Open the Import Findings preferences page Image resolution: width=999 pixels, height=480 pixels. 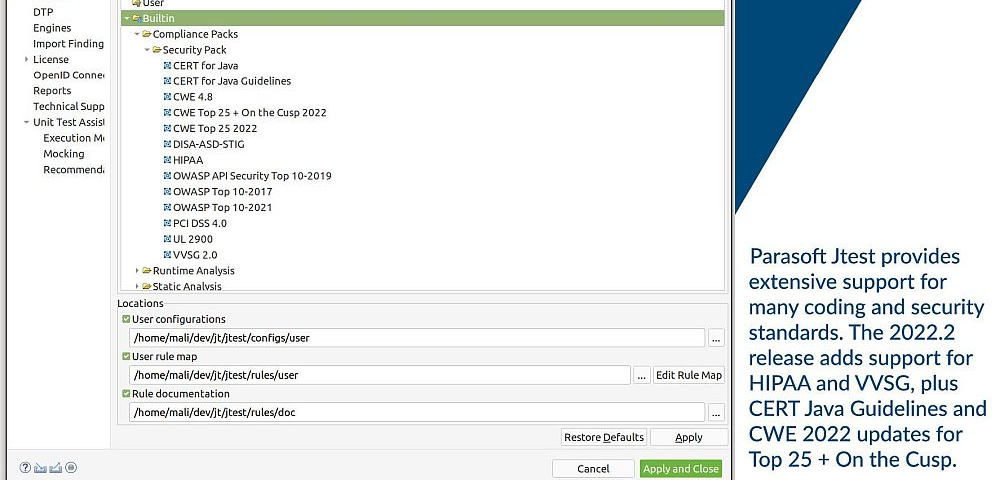(x=68, y=43)
